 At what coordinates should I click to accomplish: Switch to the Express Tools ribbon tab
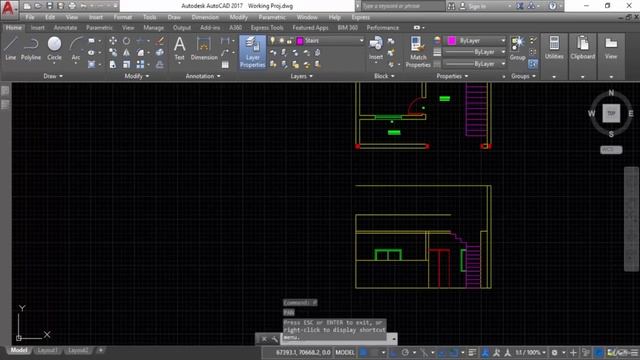[267, 28]
